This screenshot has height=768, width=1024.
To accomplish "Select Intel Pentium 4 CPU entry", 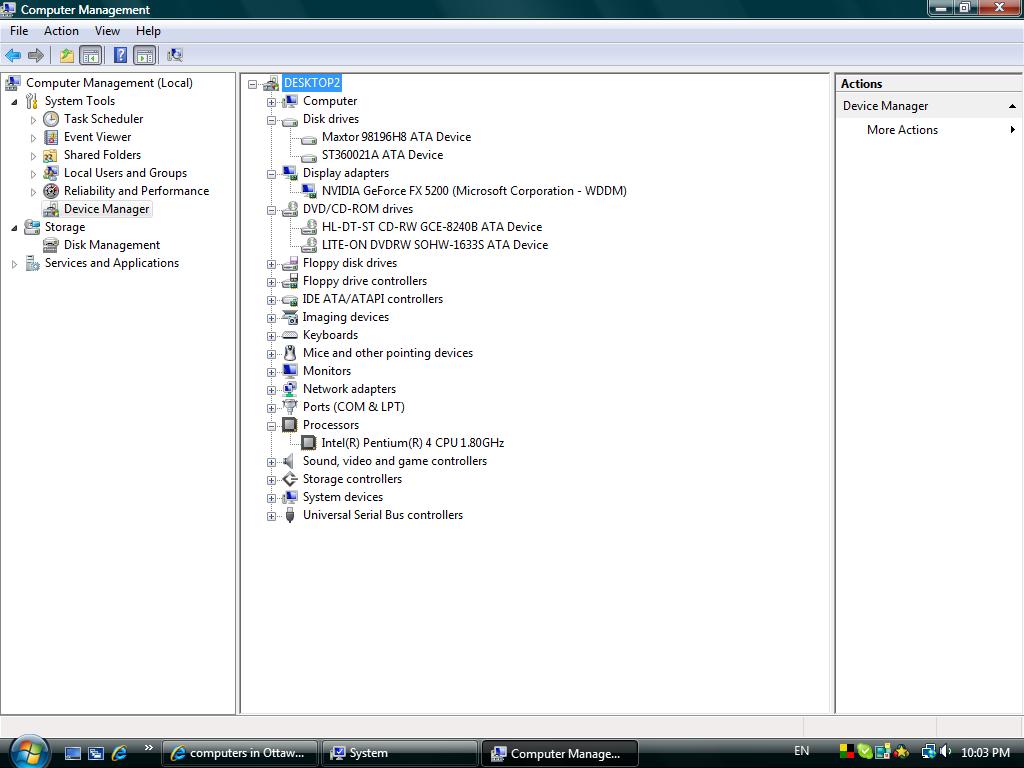I will [412, 443].
